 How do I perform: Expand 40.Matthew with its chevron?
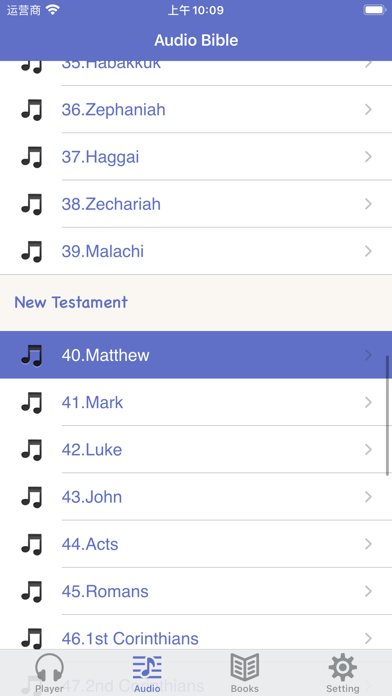(368, 355)
